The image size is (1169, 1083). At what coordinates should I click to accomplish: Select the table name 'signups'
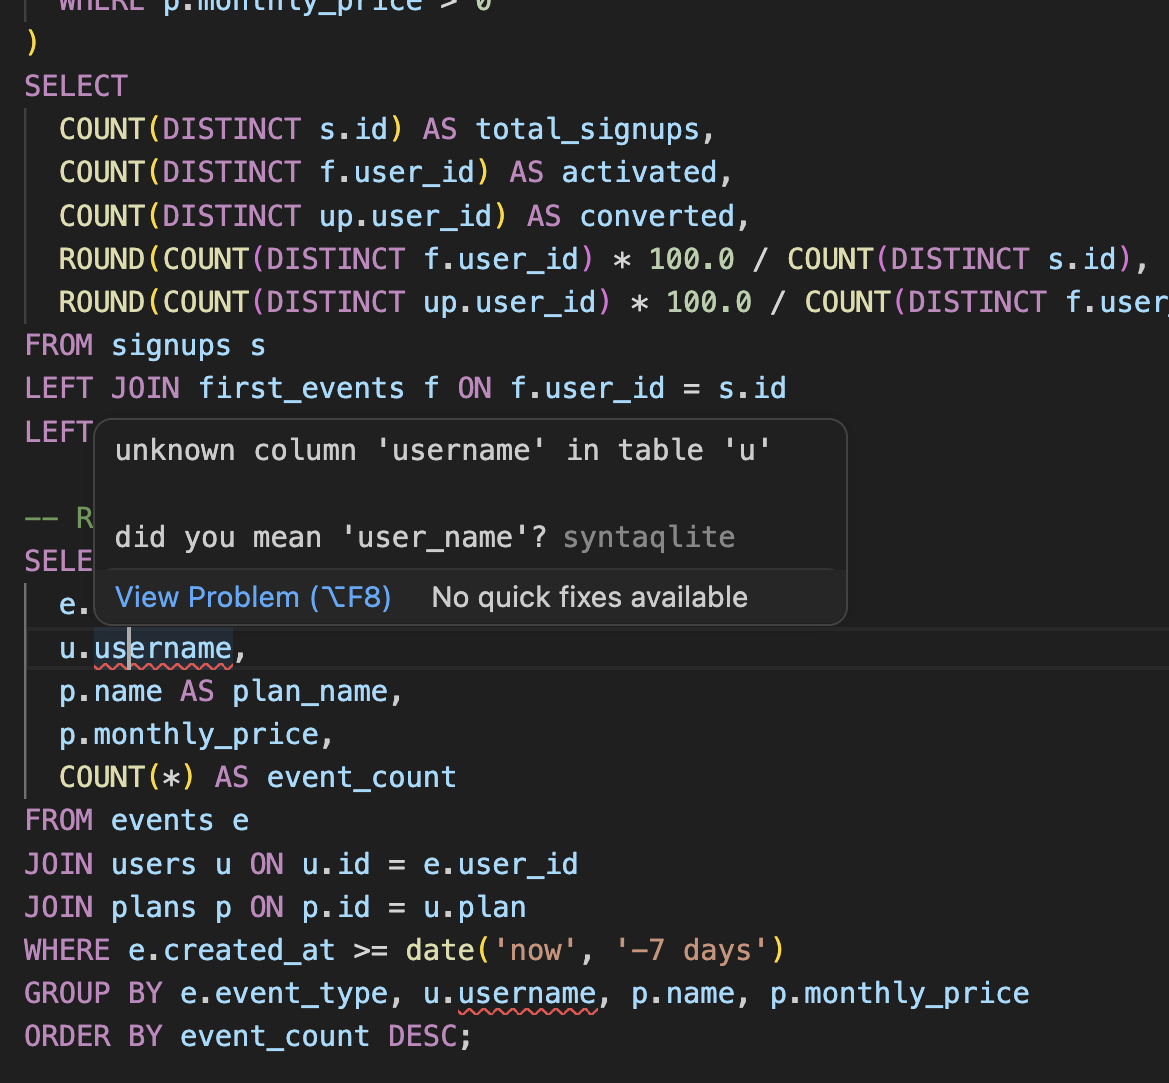(x=171, y=344)
